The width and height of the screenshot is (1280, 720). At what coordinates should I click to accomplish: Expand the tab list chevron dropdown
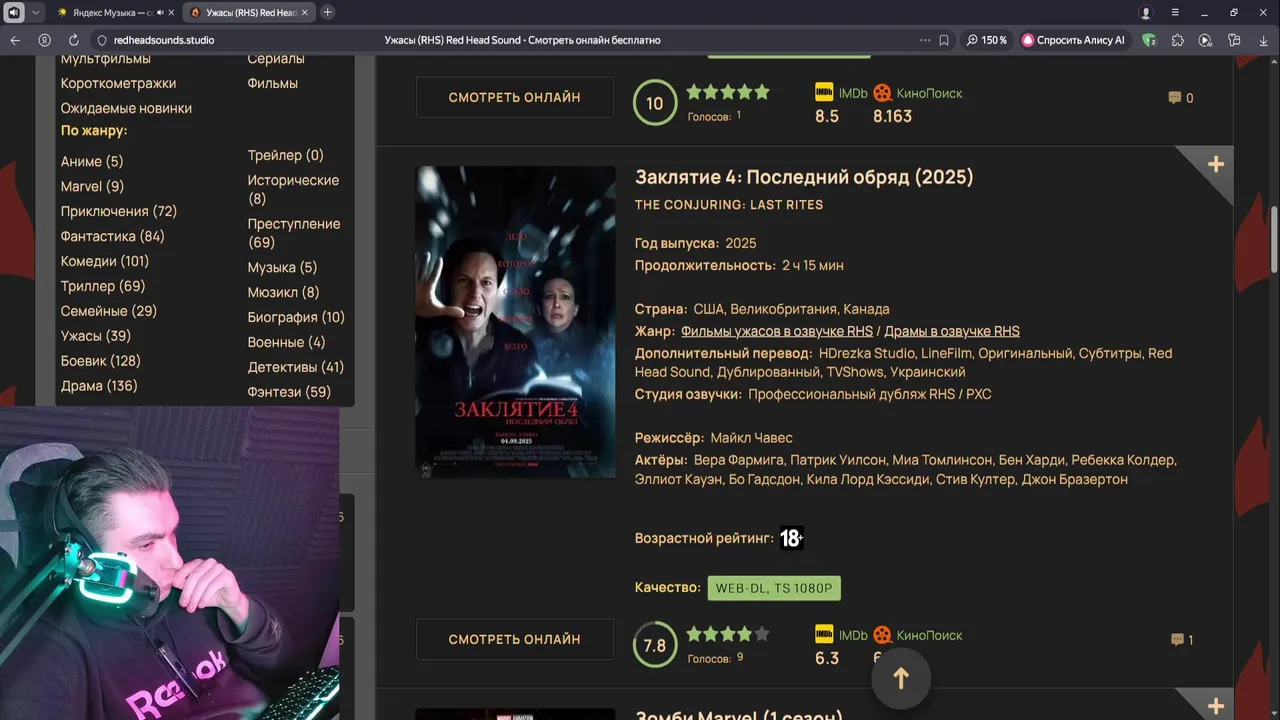coord(36,12)
